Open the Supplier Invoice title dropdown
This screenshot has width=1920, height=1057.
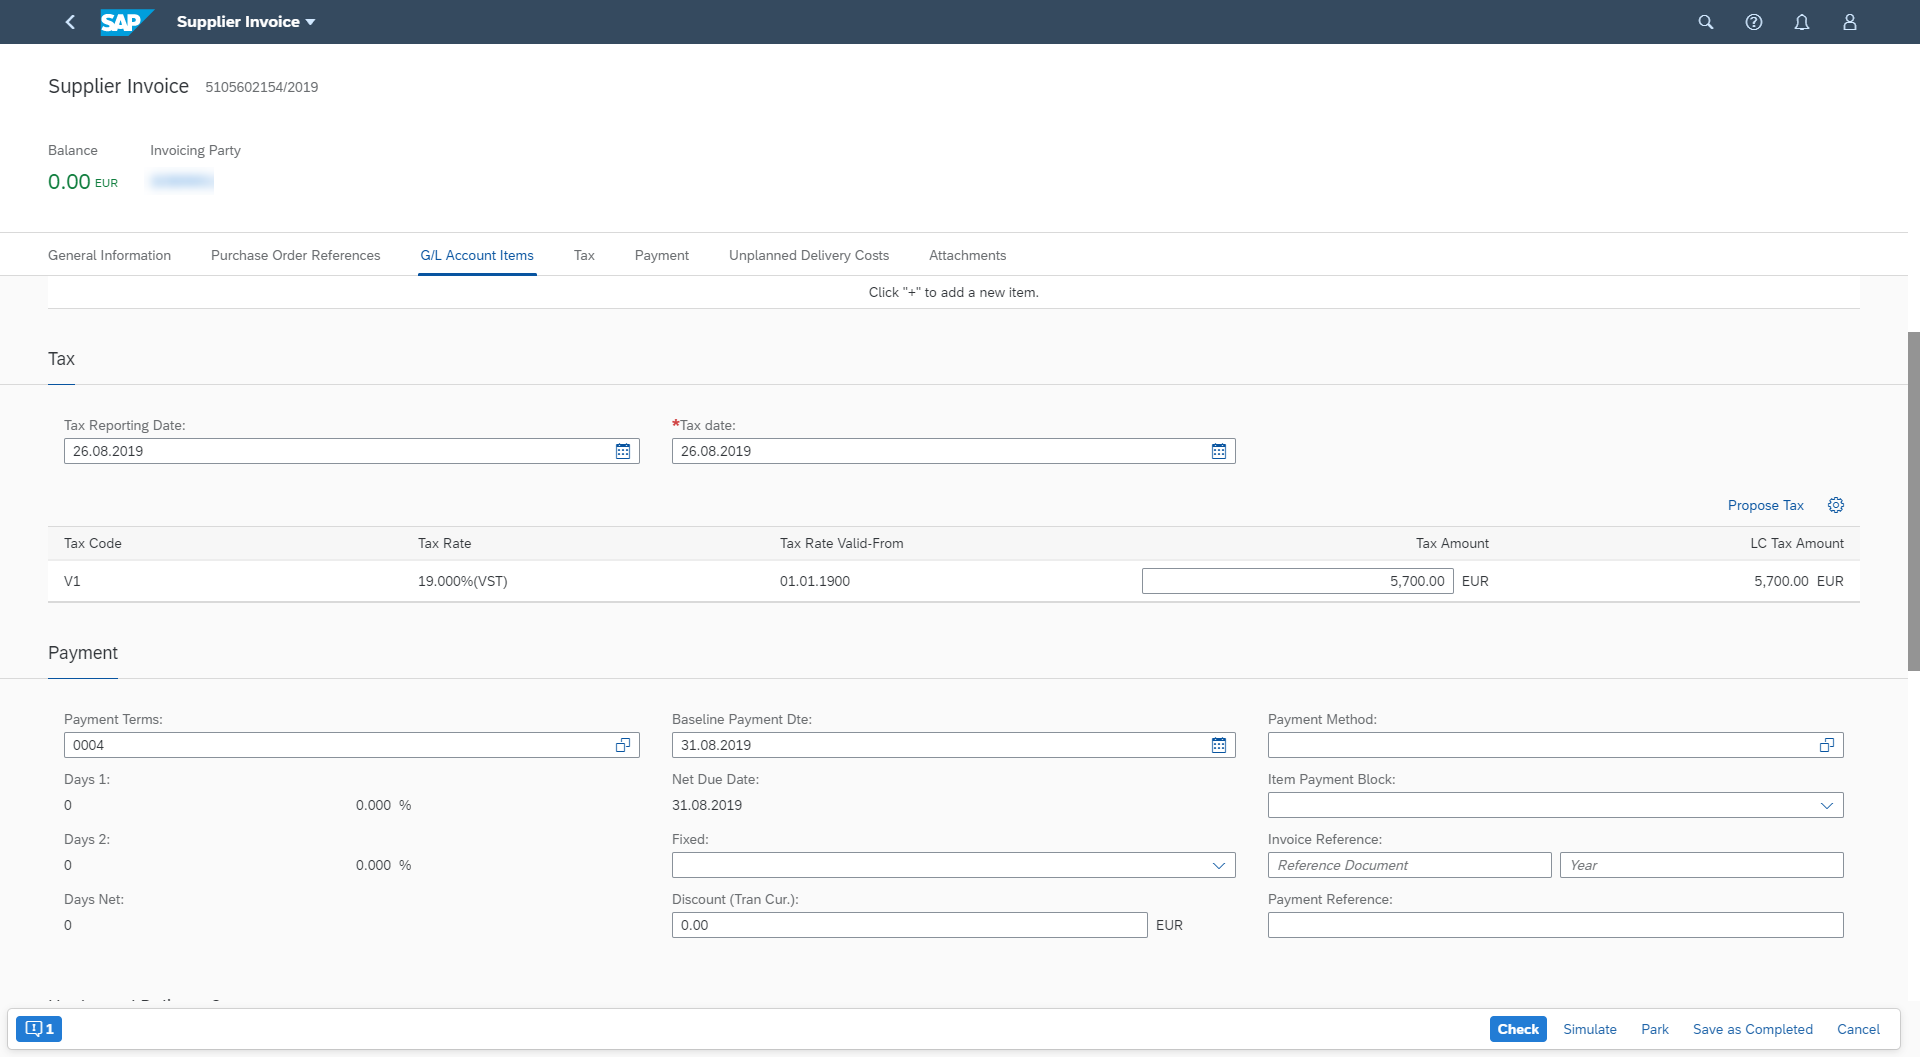pyautogui.click(x=246, y=22)
